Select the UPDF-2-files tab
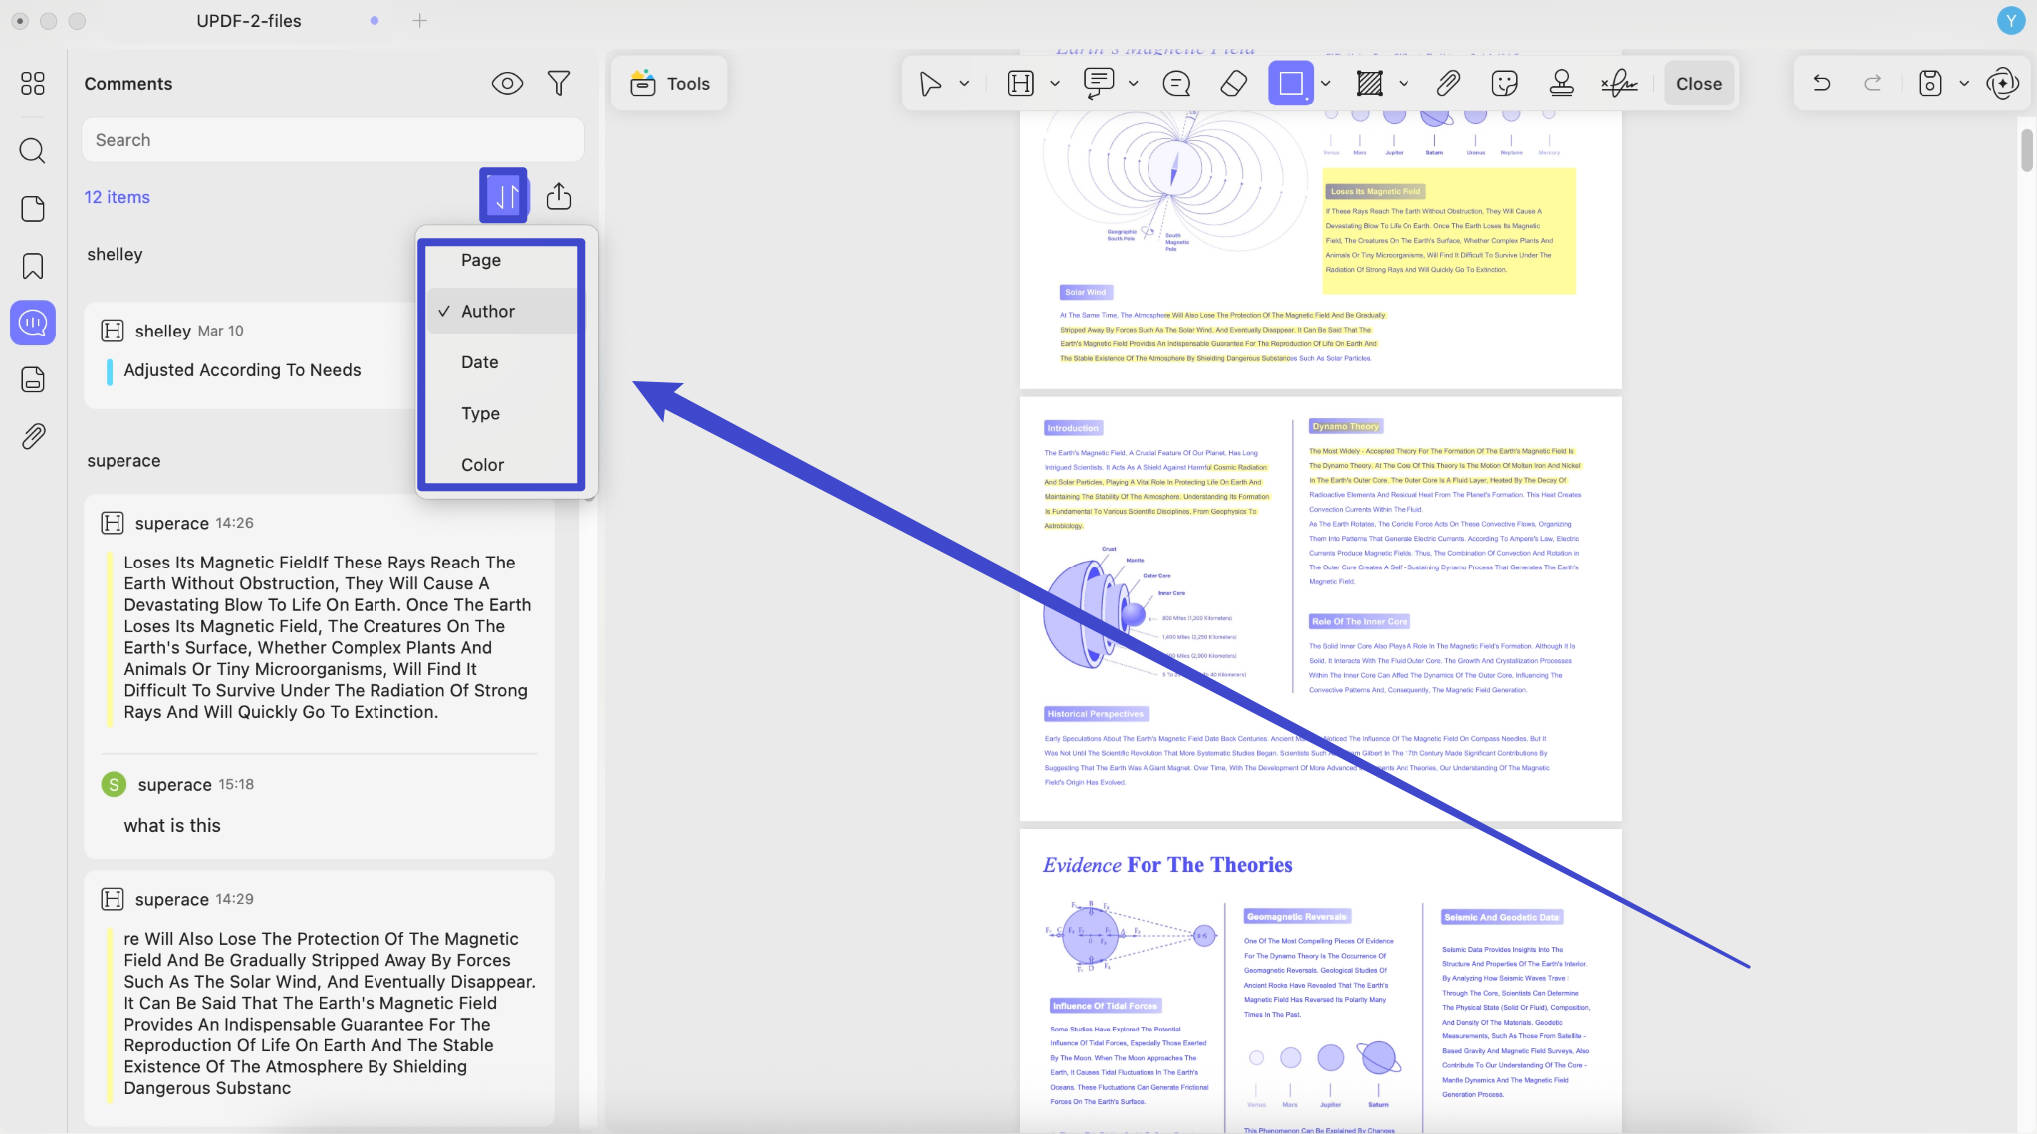Viewport: 2037px width, 1134px height. pyautogui.click(x=249, y=20)
